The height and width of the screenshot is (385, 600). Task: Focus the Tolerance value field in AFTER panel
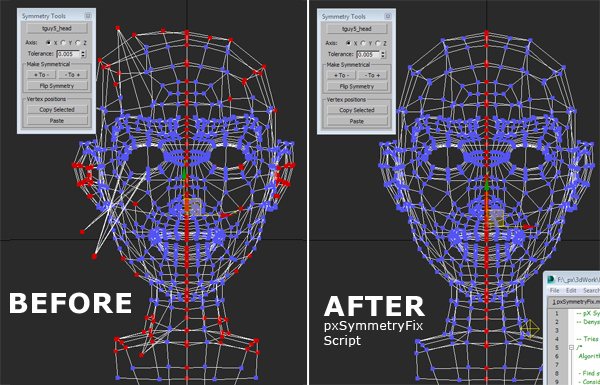368,54
